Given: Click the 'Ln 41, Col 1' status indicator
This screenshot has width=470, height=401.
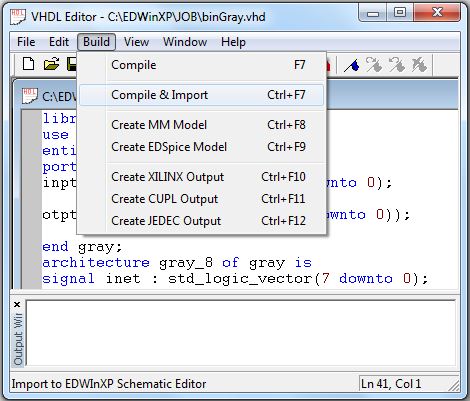Looking at the screenshot, I should 391,384.
